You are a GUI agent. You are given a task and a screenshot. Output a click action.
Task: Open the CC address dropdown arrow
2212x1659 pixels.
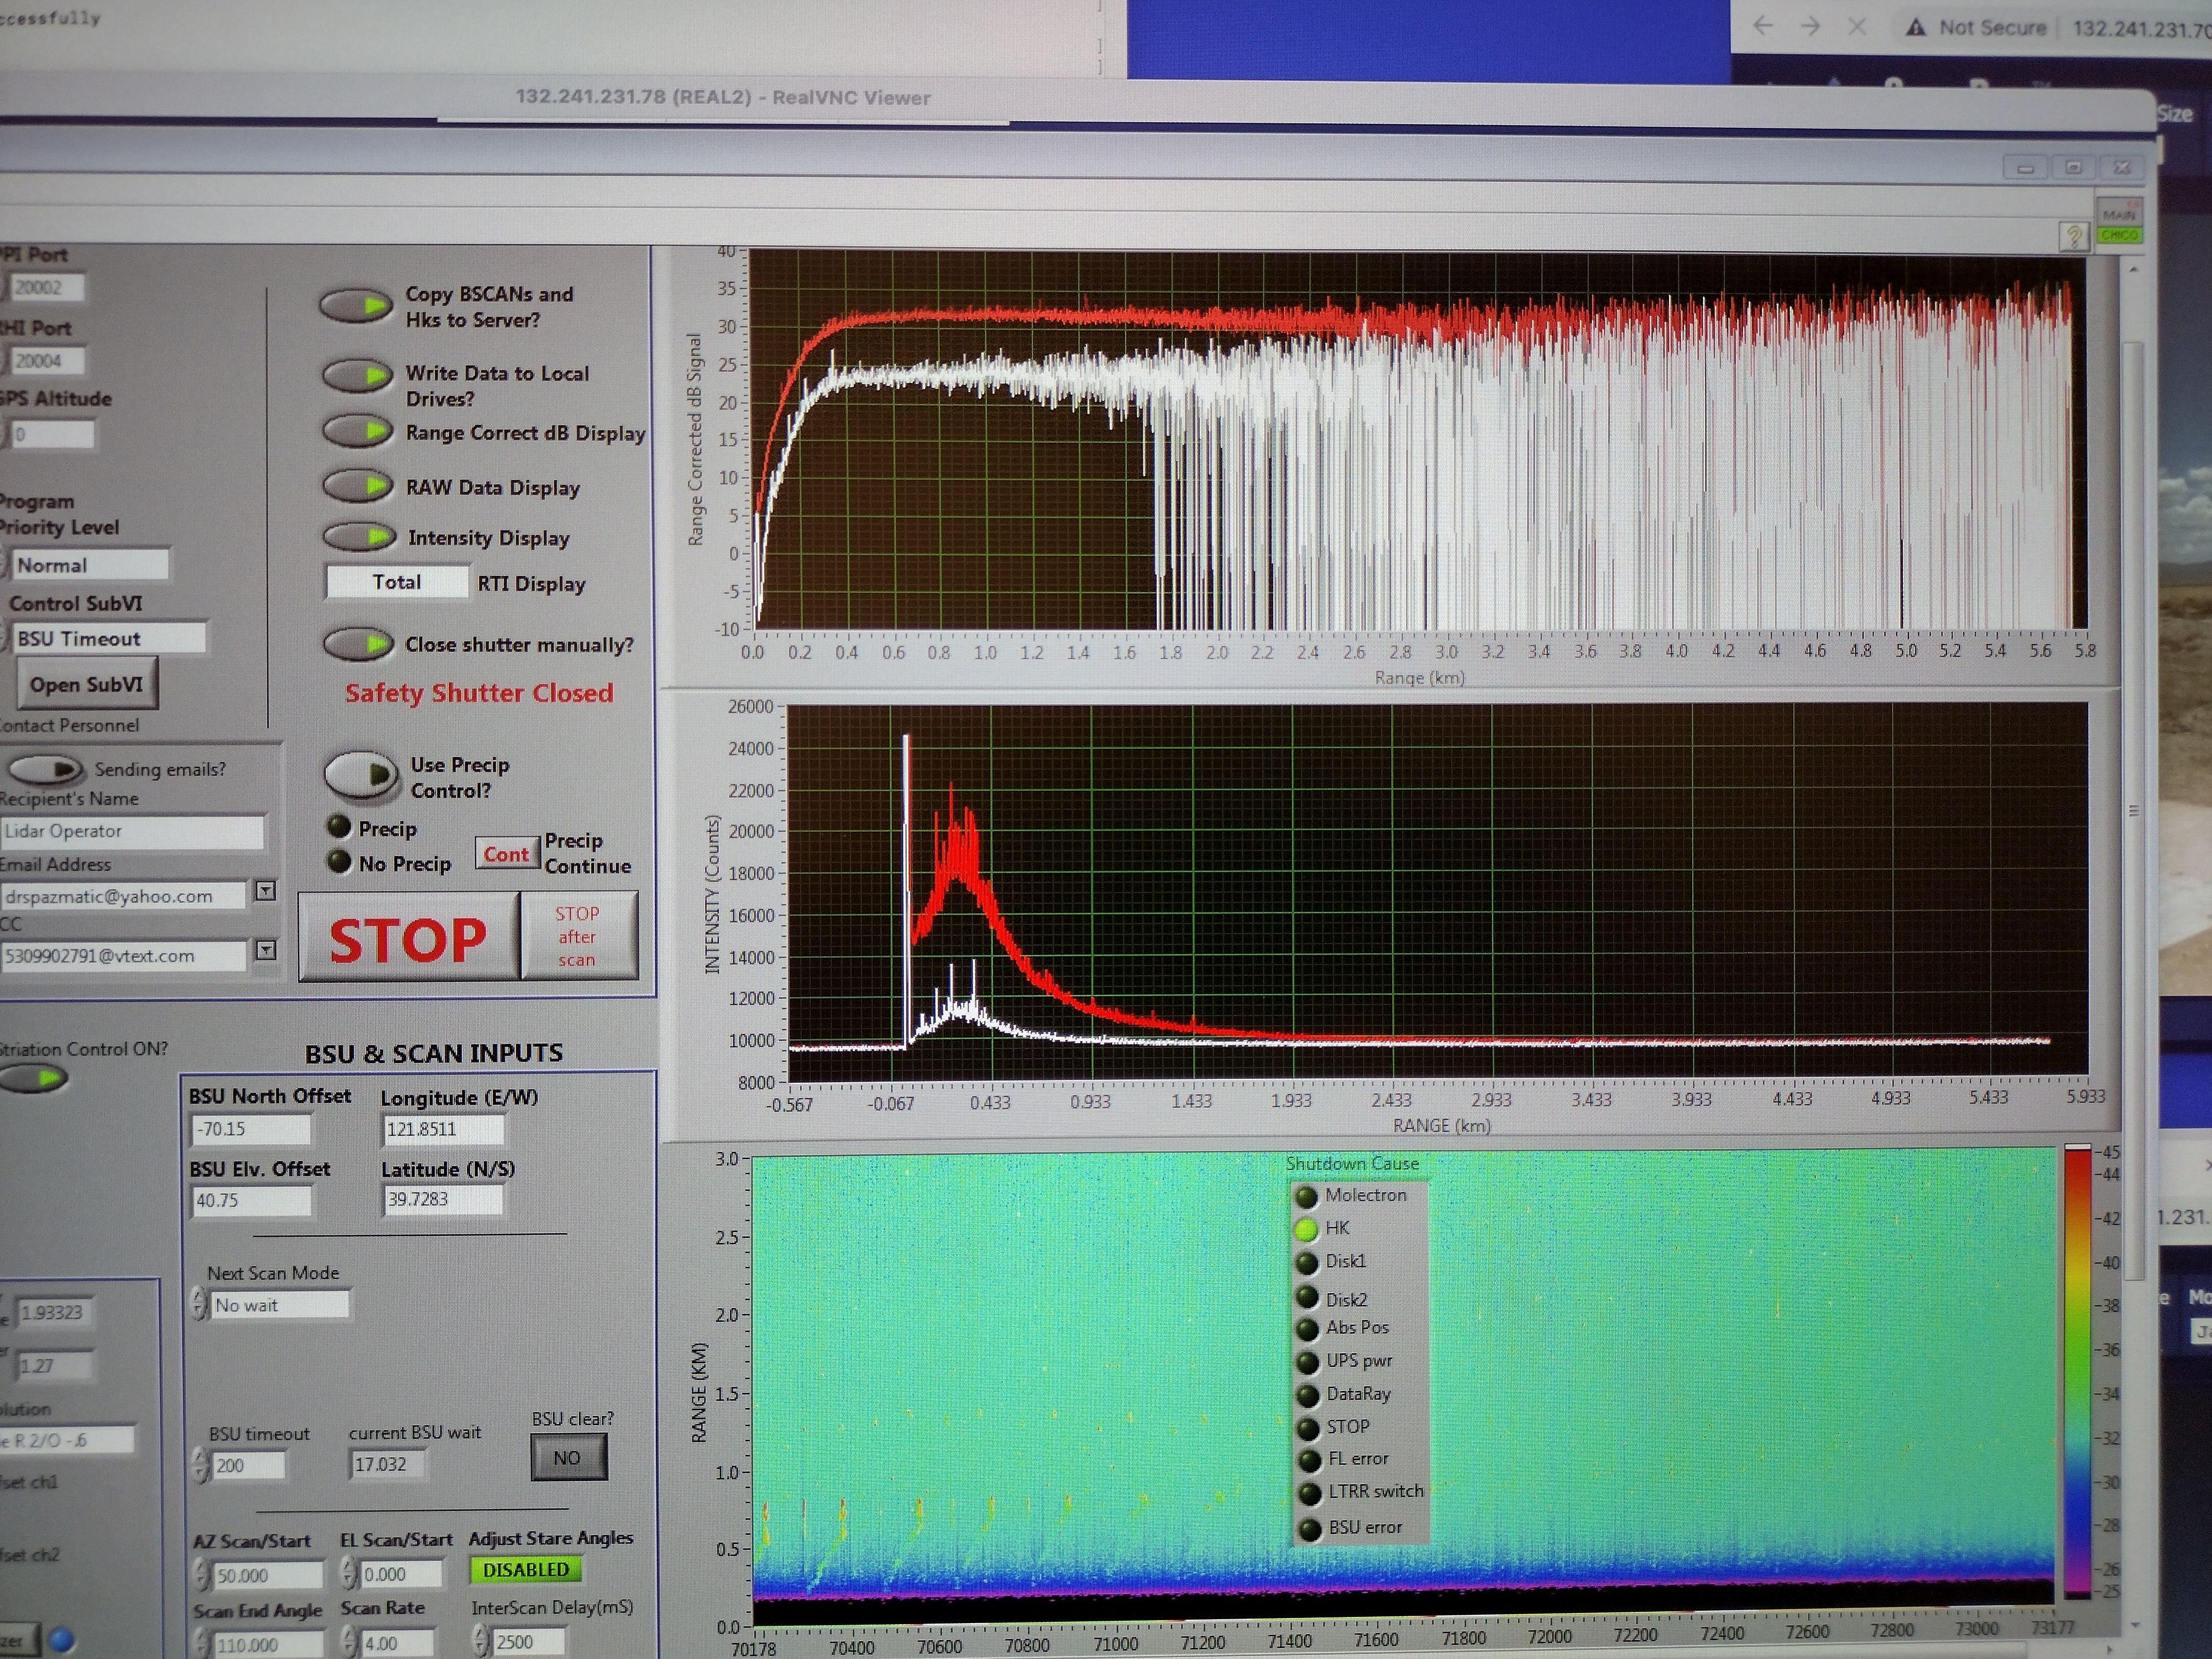265,950
